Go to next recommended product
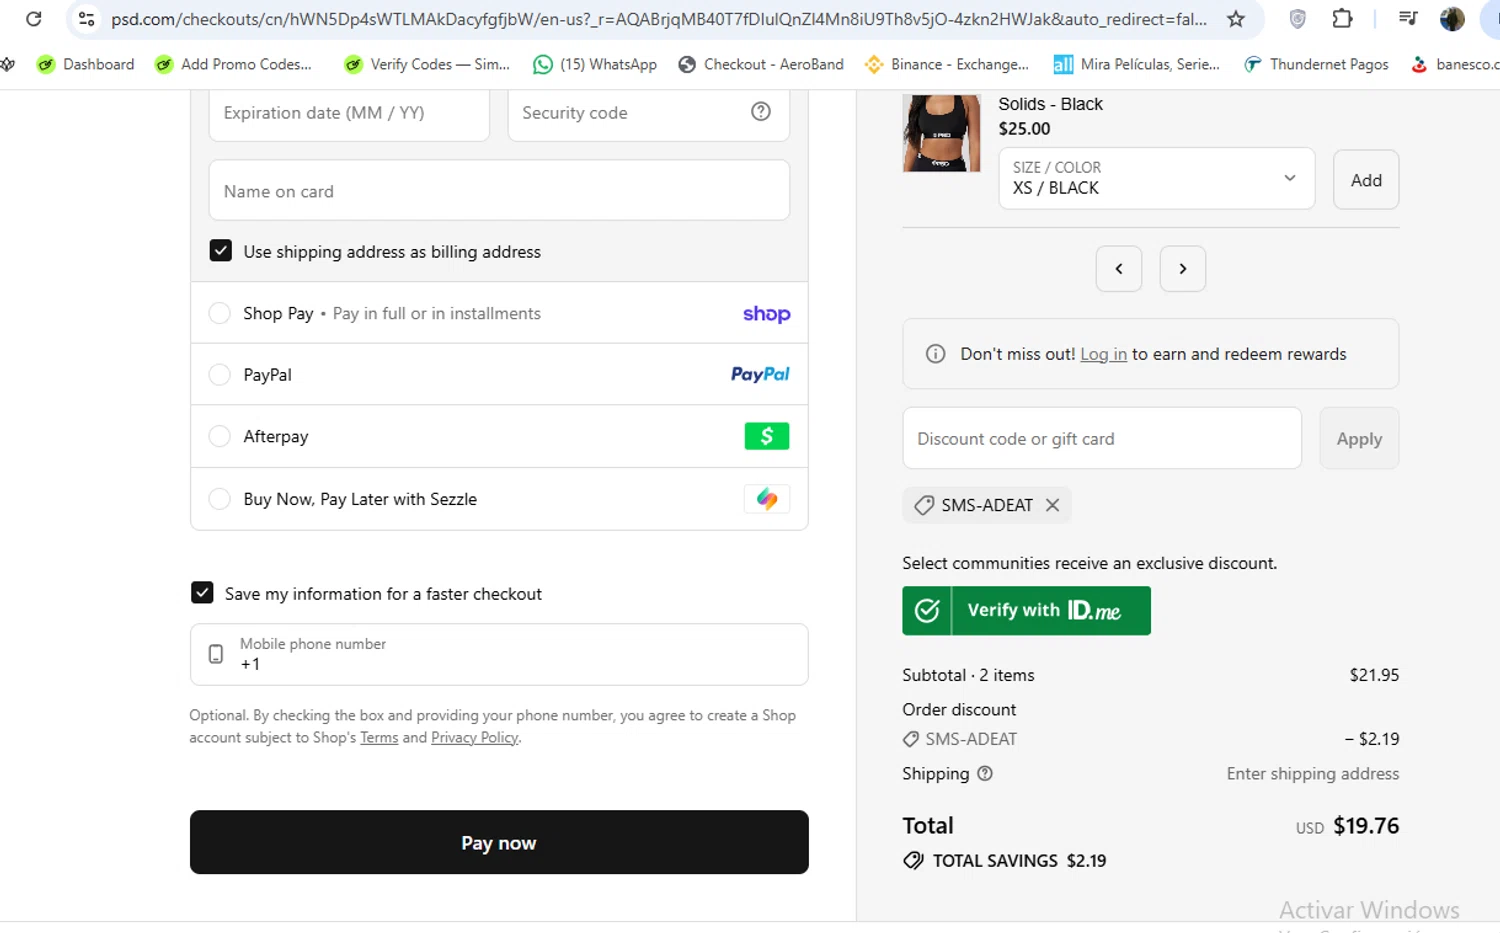1500x933 pixels. [x=1183, y=269]
